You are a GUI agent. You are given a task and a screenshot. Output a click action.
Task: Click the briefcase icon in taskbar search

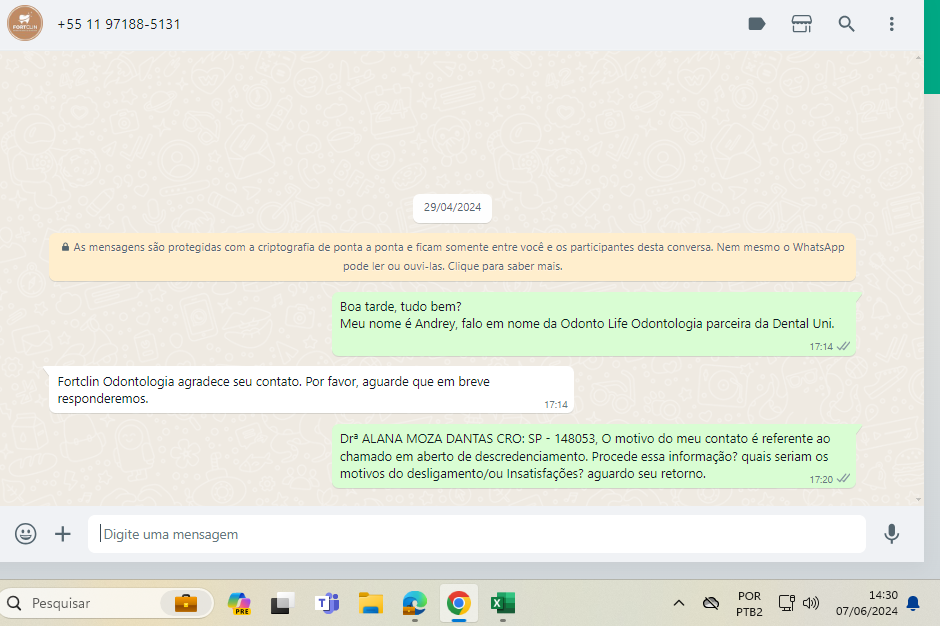186,603
